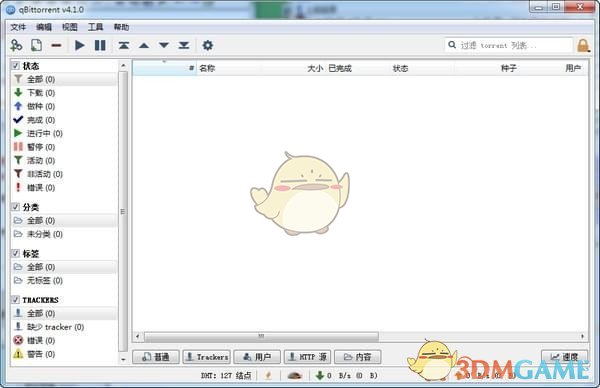Click the horizontal scrollbar thumb in torrent list

point(261,336)
